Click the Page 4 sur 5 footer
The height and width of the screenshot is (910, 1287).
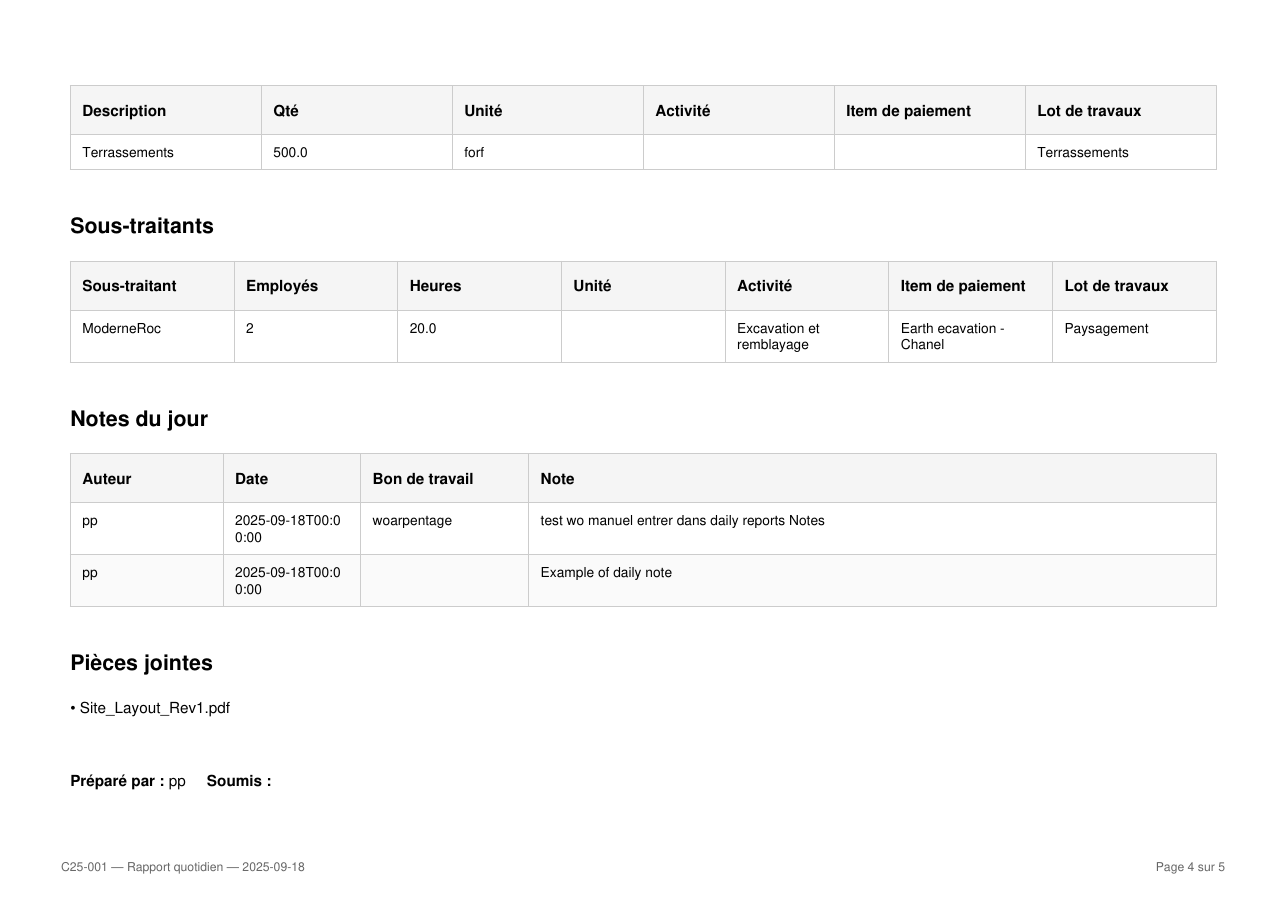tap(1190, 867)
